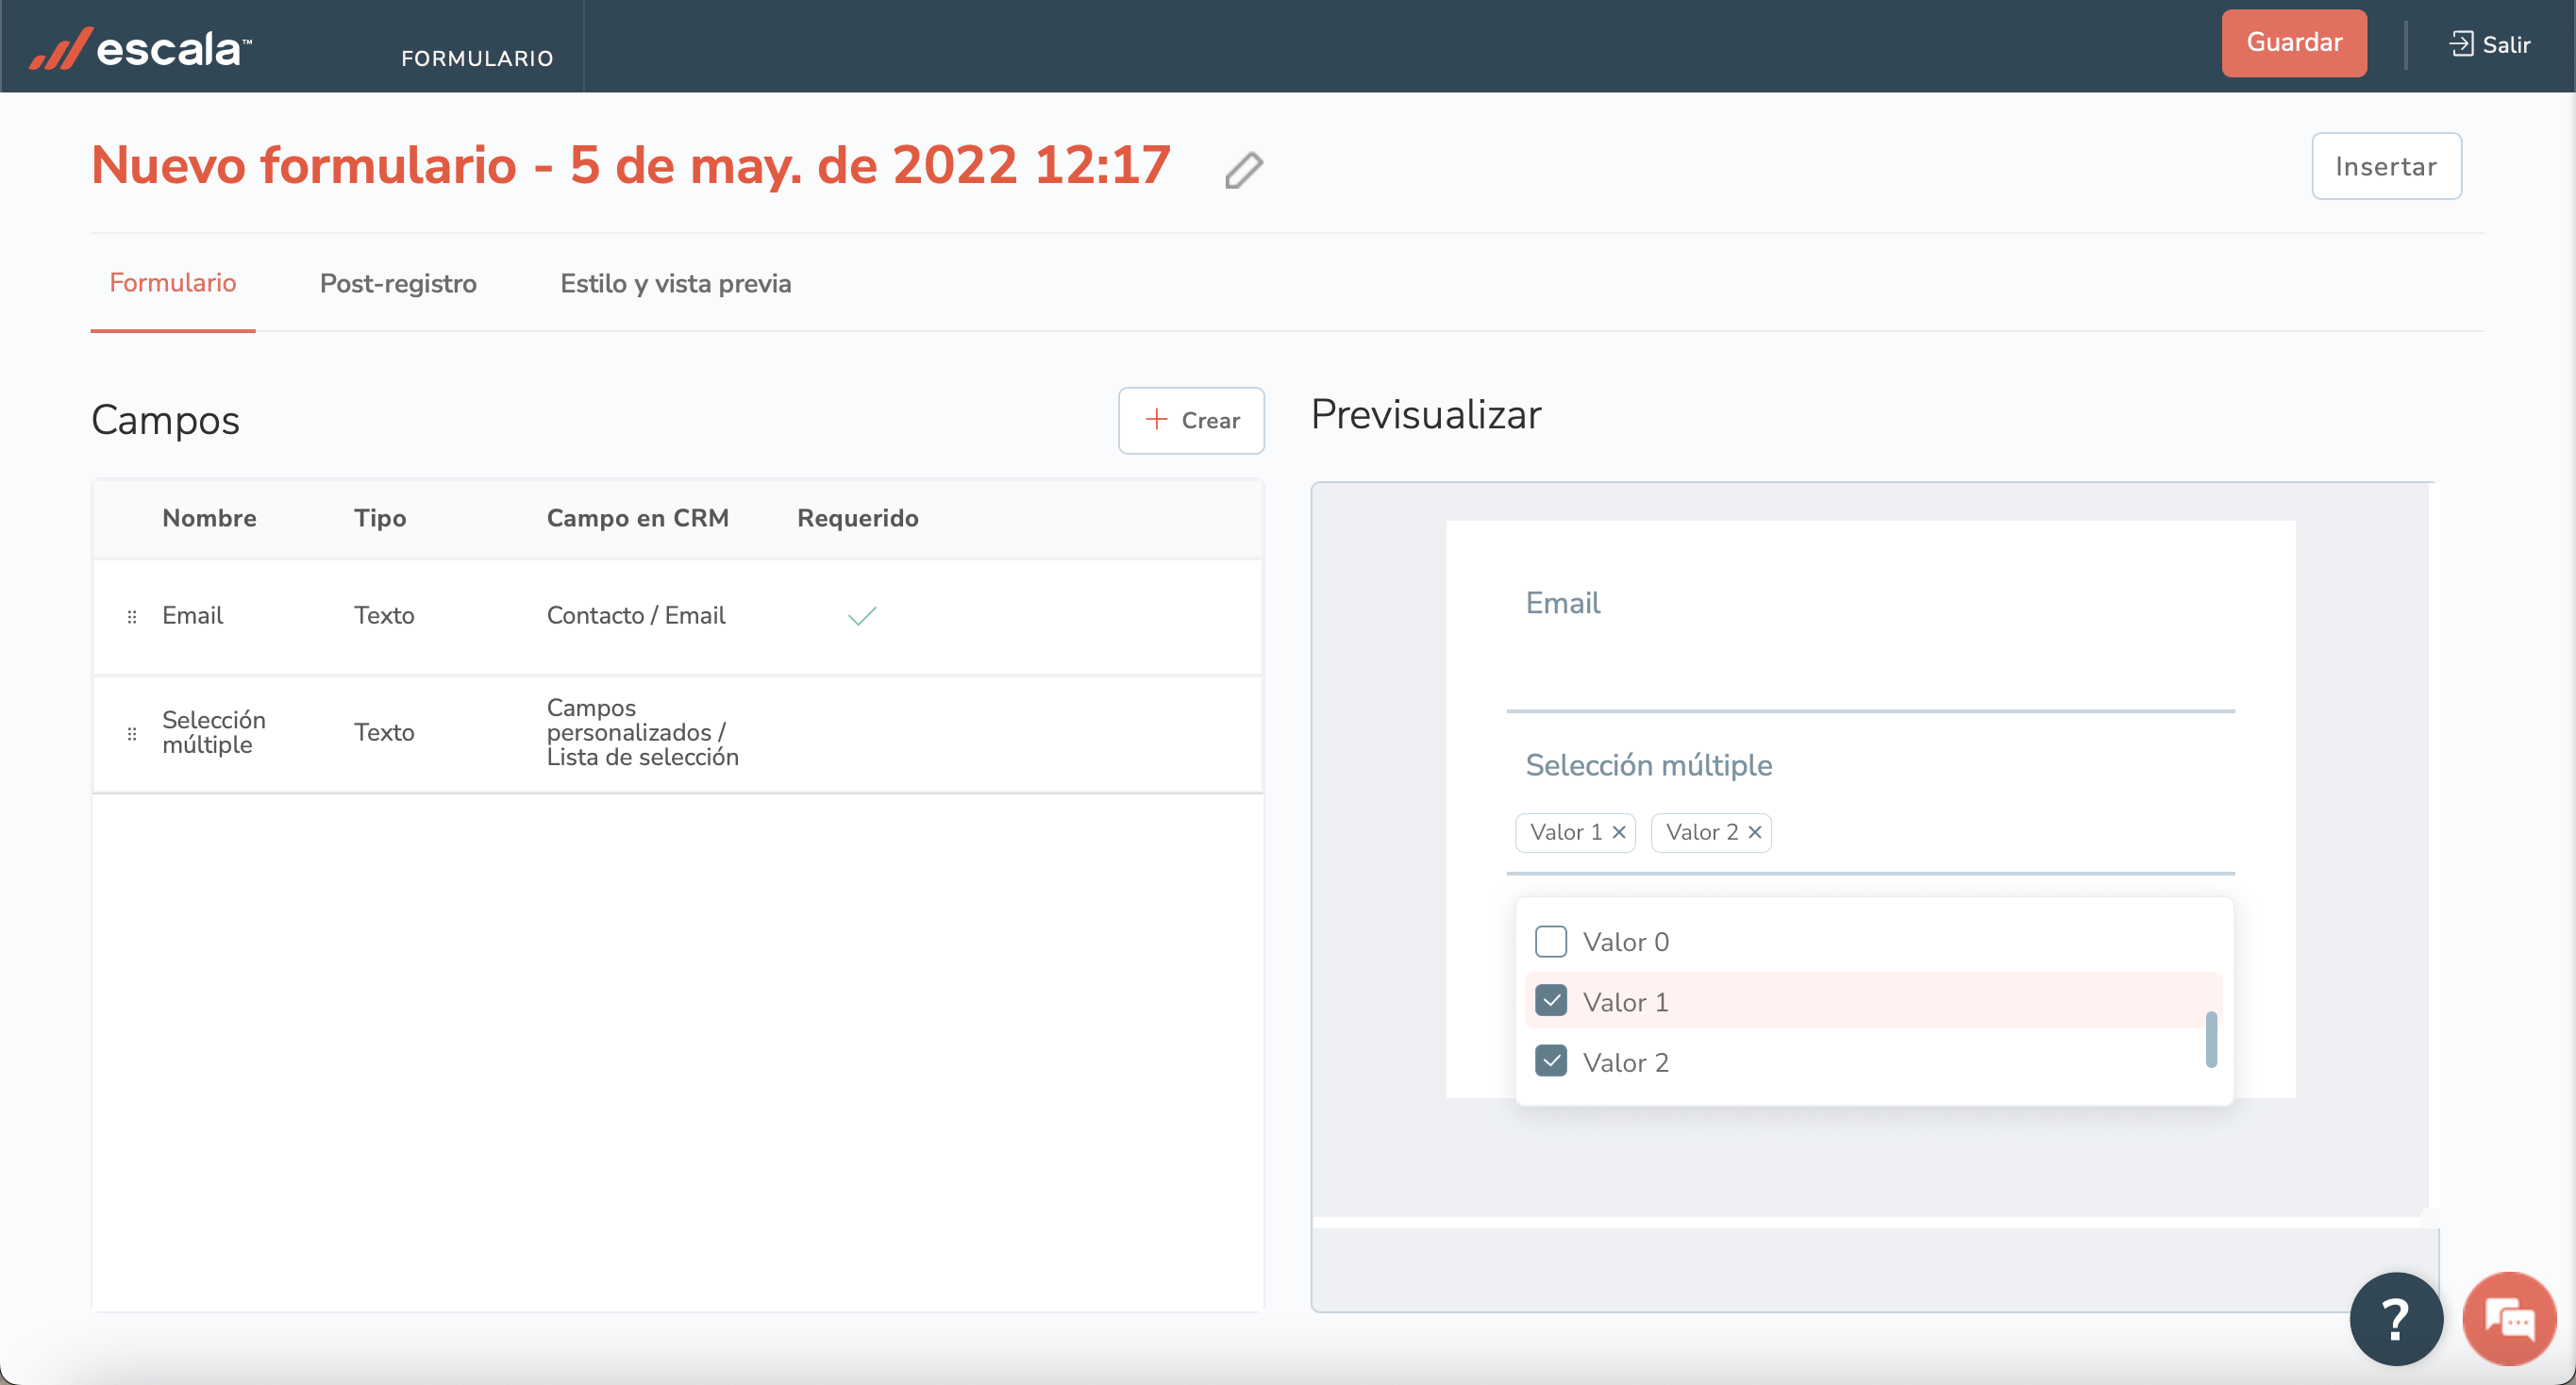
Task: Save the form with Guardar
Action: pos(2294,43)
